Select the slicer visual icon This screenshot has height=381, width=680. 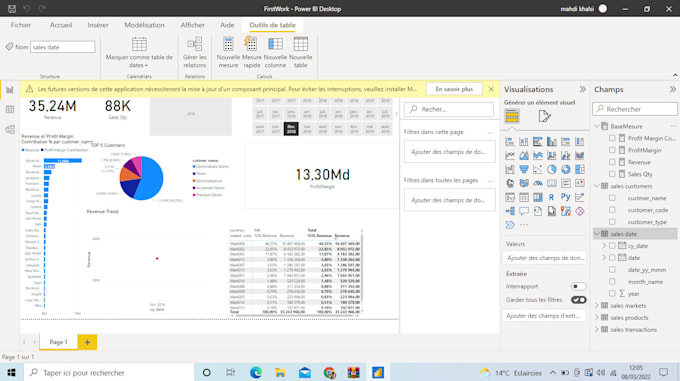[x=510, y=197]
